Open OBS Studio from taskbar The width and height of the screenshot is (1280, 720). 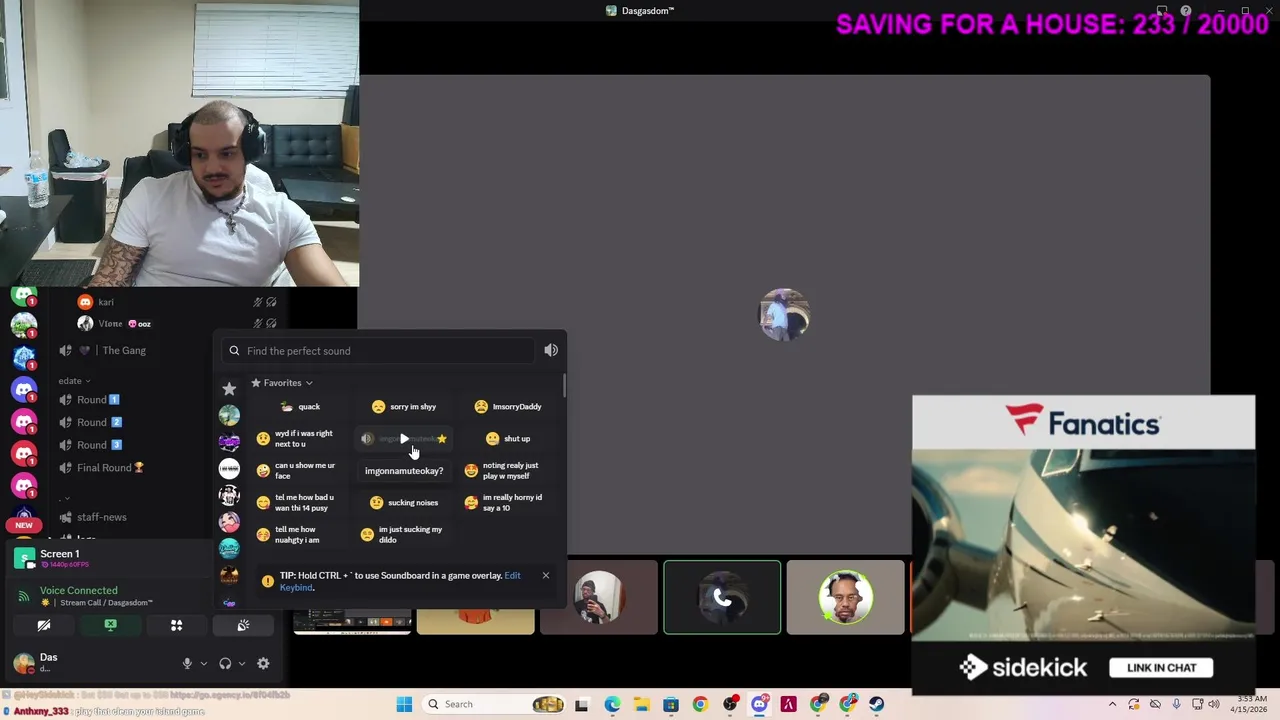729,704
